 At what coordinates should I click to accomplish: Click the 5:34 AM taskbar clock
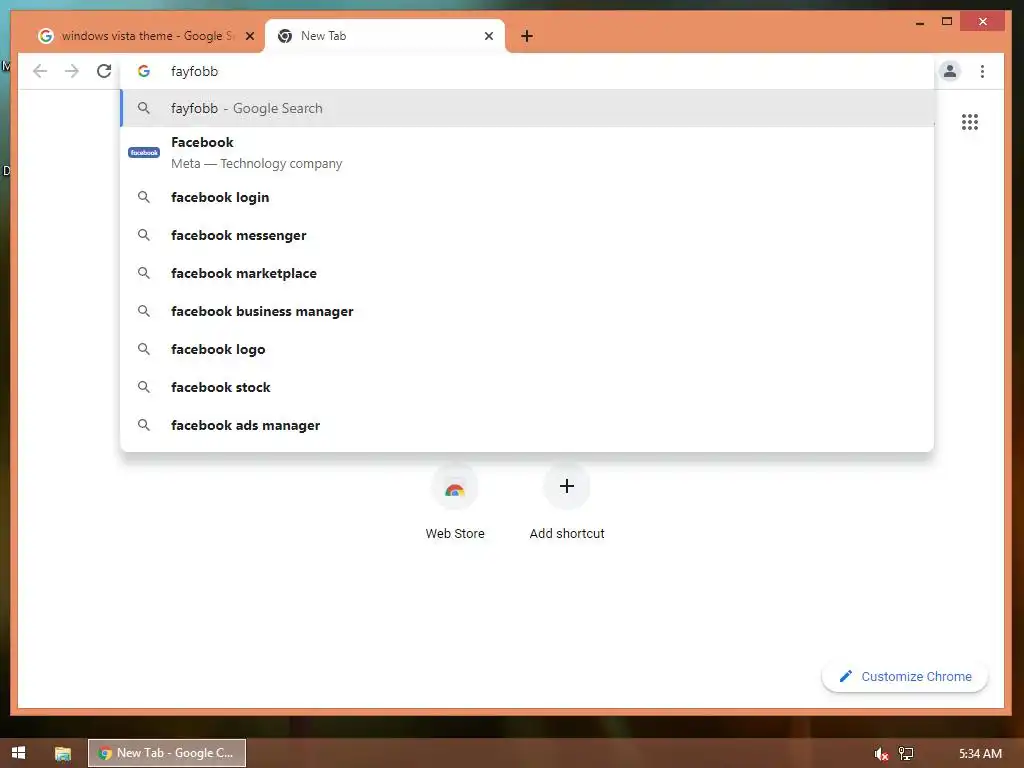click(980, 754)
